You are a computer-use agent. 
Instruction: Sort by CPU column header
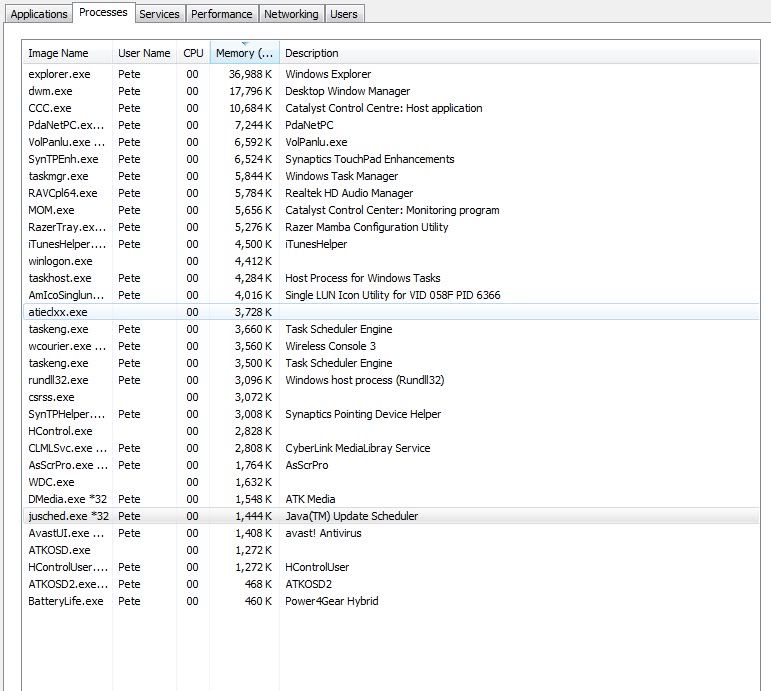point(193,53)
